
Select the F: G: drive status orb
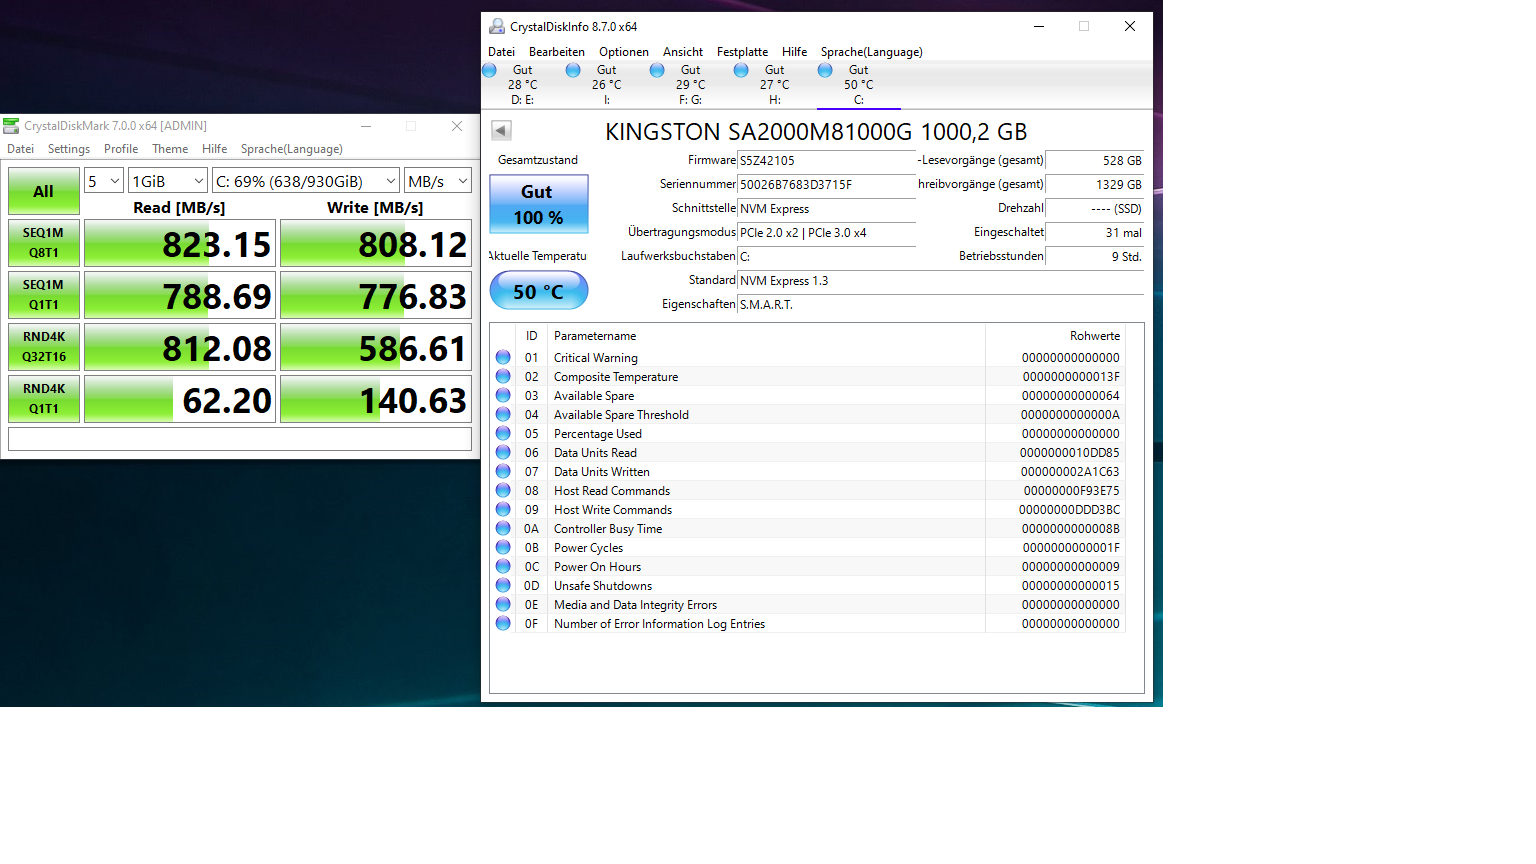click(657, 70)
